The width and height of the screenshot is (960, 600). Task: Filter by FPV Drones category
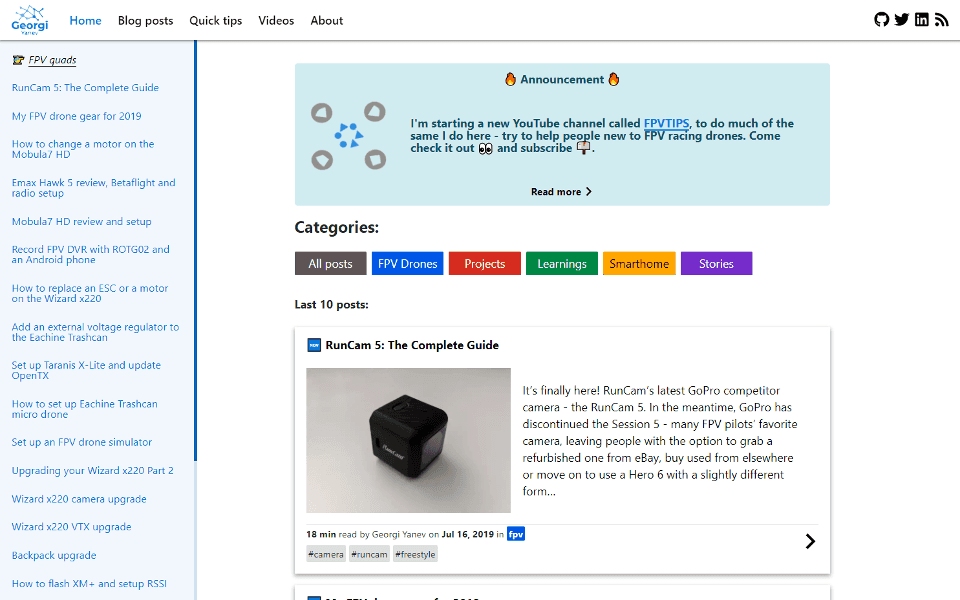pyautogui.click(x=405, y=264)
